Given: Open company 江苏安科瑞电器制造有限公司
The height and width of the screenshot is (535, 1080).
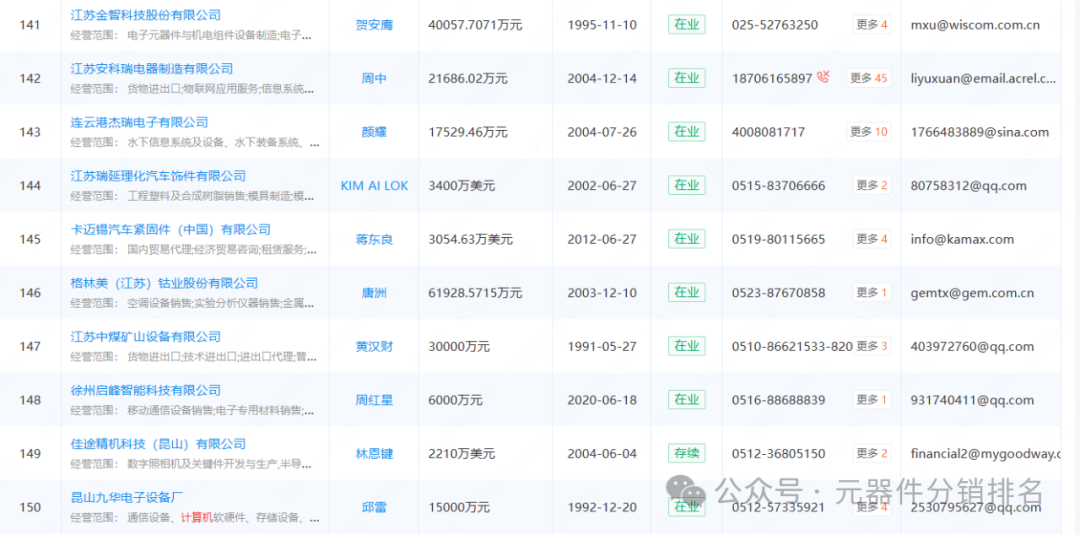Looking at the screenshot, I should [152, 68].
